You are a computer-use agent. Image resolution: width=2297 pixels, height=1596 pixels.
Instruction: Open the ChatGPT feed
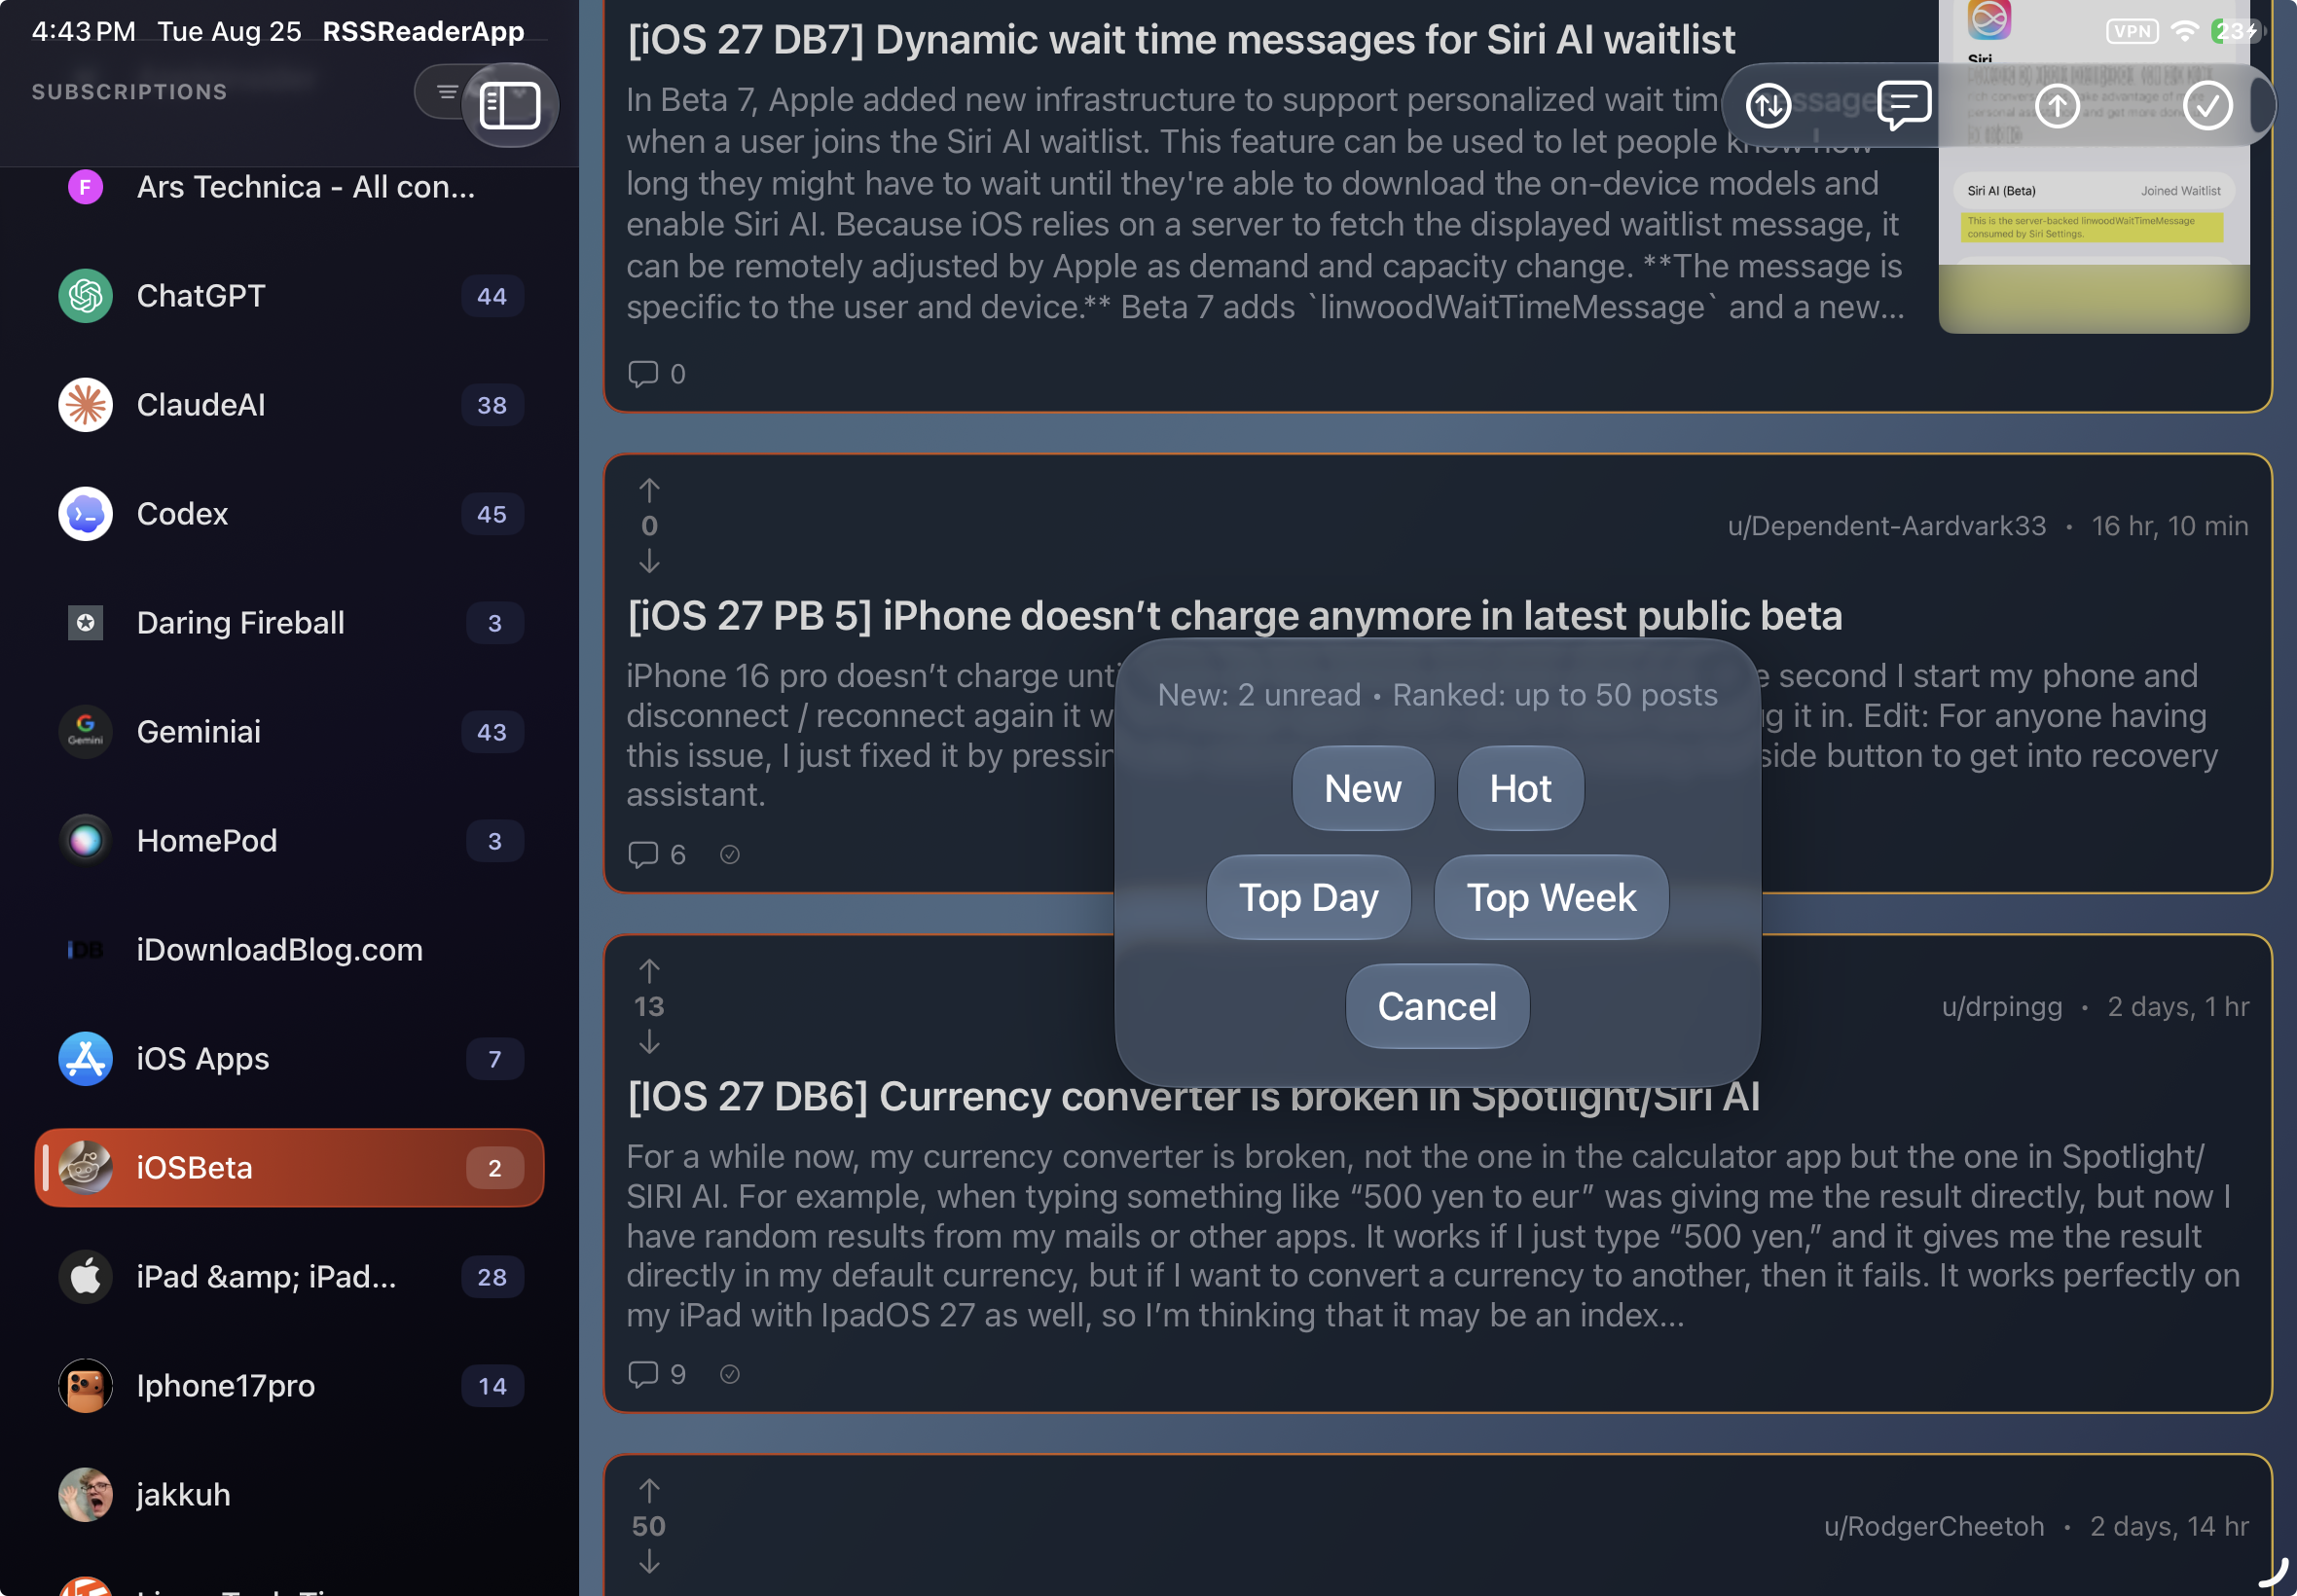coord(290,296)
